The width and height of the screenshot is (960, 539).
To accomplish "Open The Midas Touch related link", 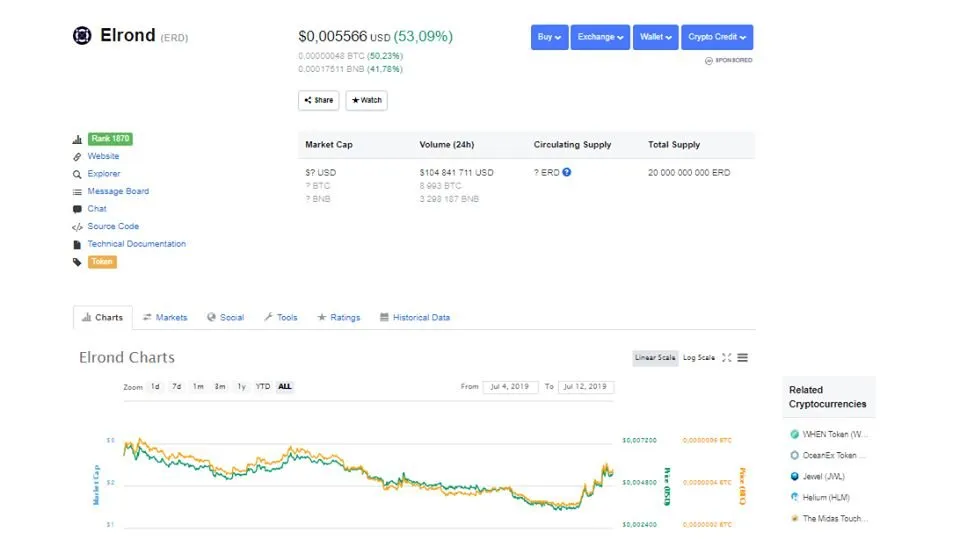I will click(835, 518).
